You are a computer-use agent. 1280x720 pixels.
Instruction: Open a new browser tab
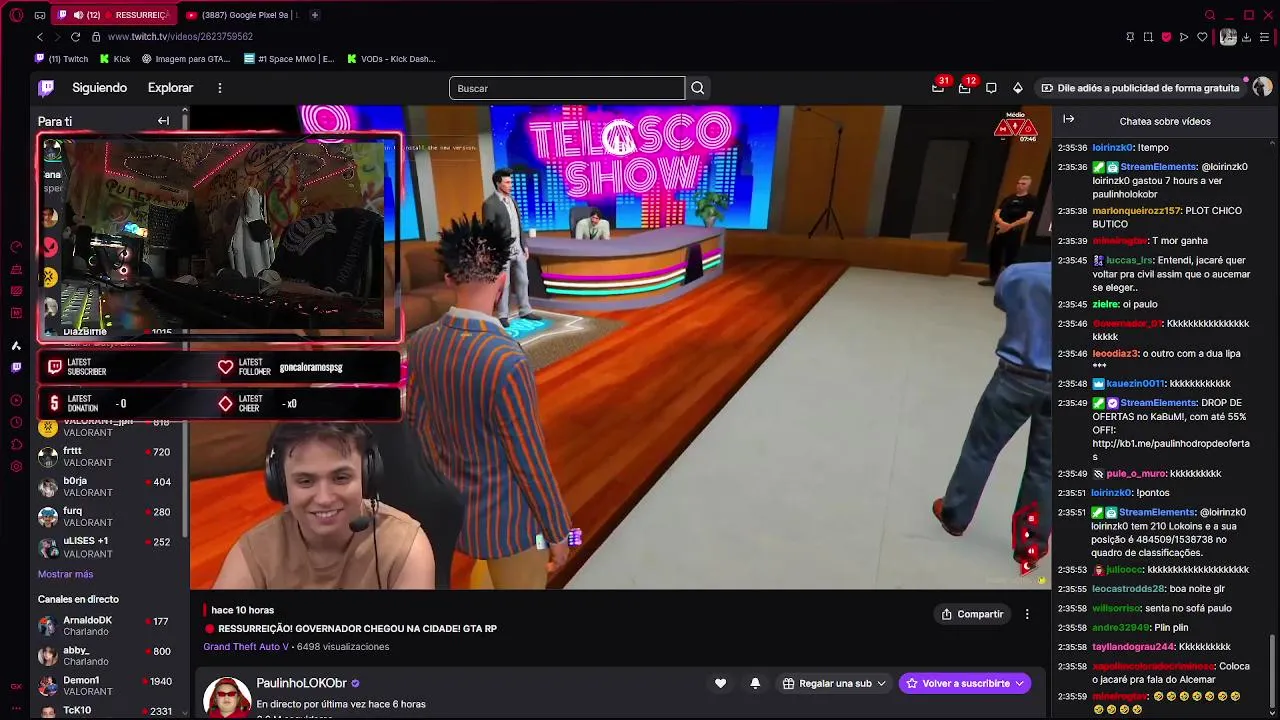tap(314, 15)
